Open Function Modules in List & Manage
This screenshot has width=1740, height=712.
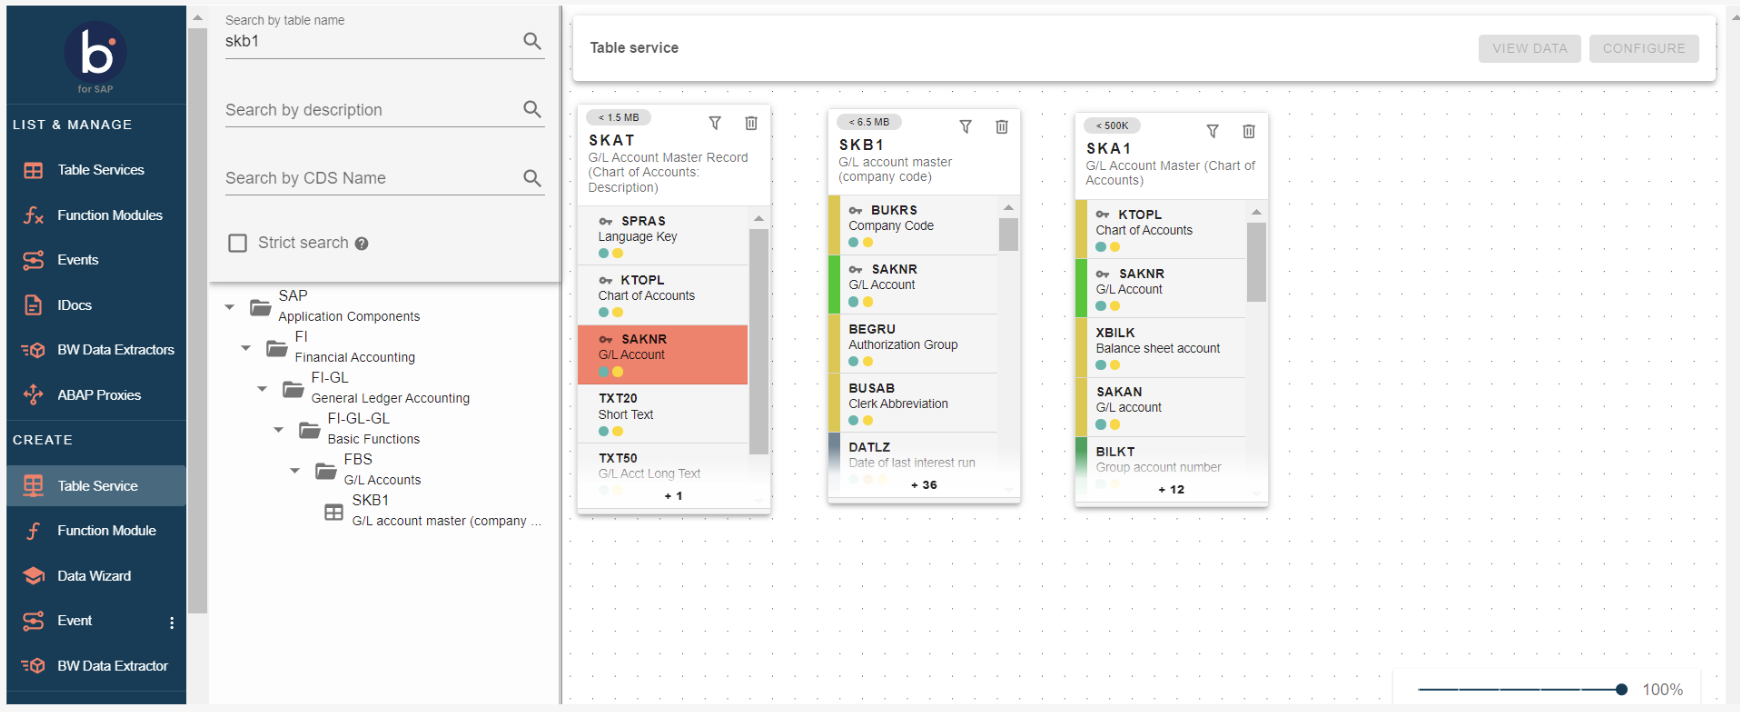click(x=109, y=215)
